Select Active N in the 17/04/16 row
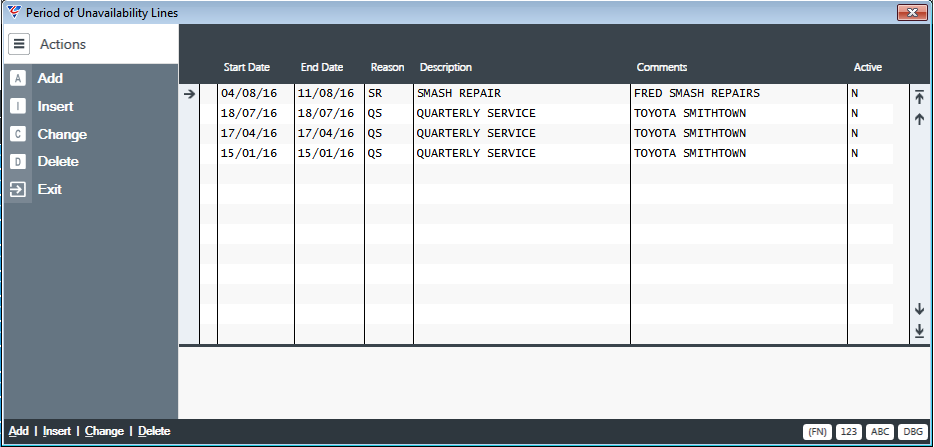934x447 pixels. (x=855, y=133)
